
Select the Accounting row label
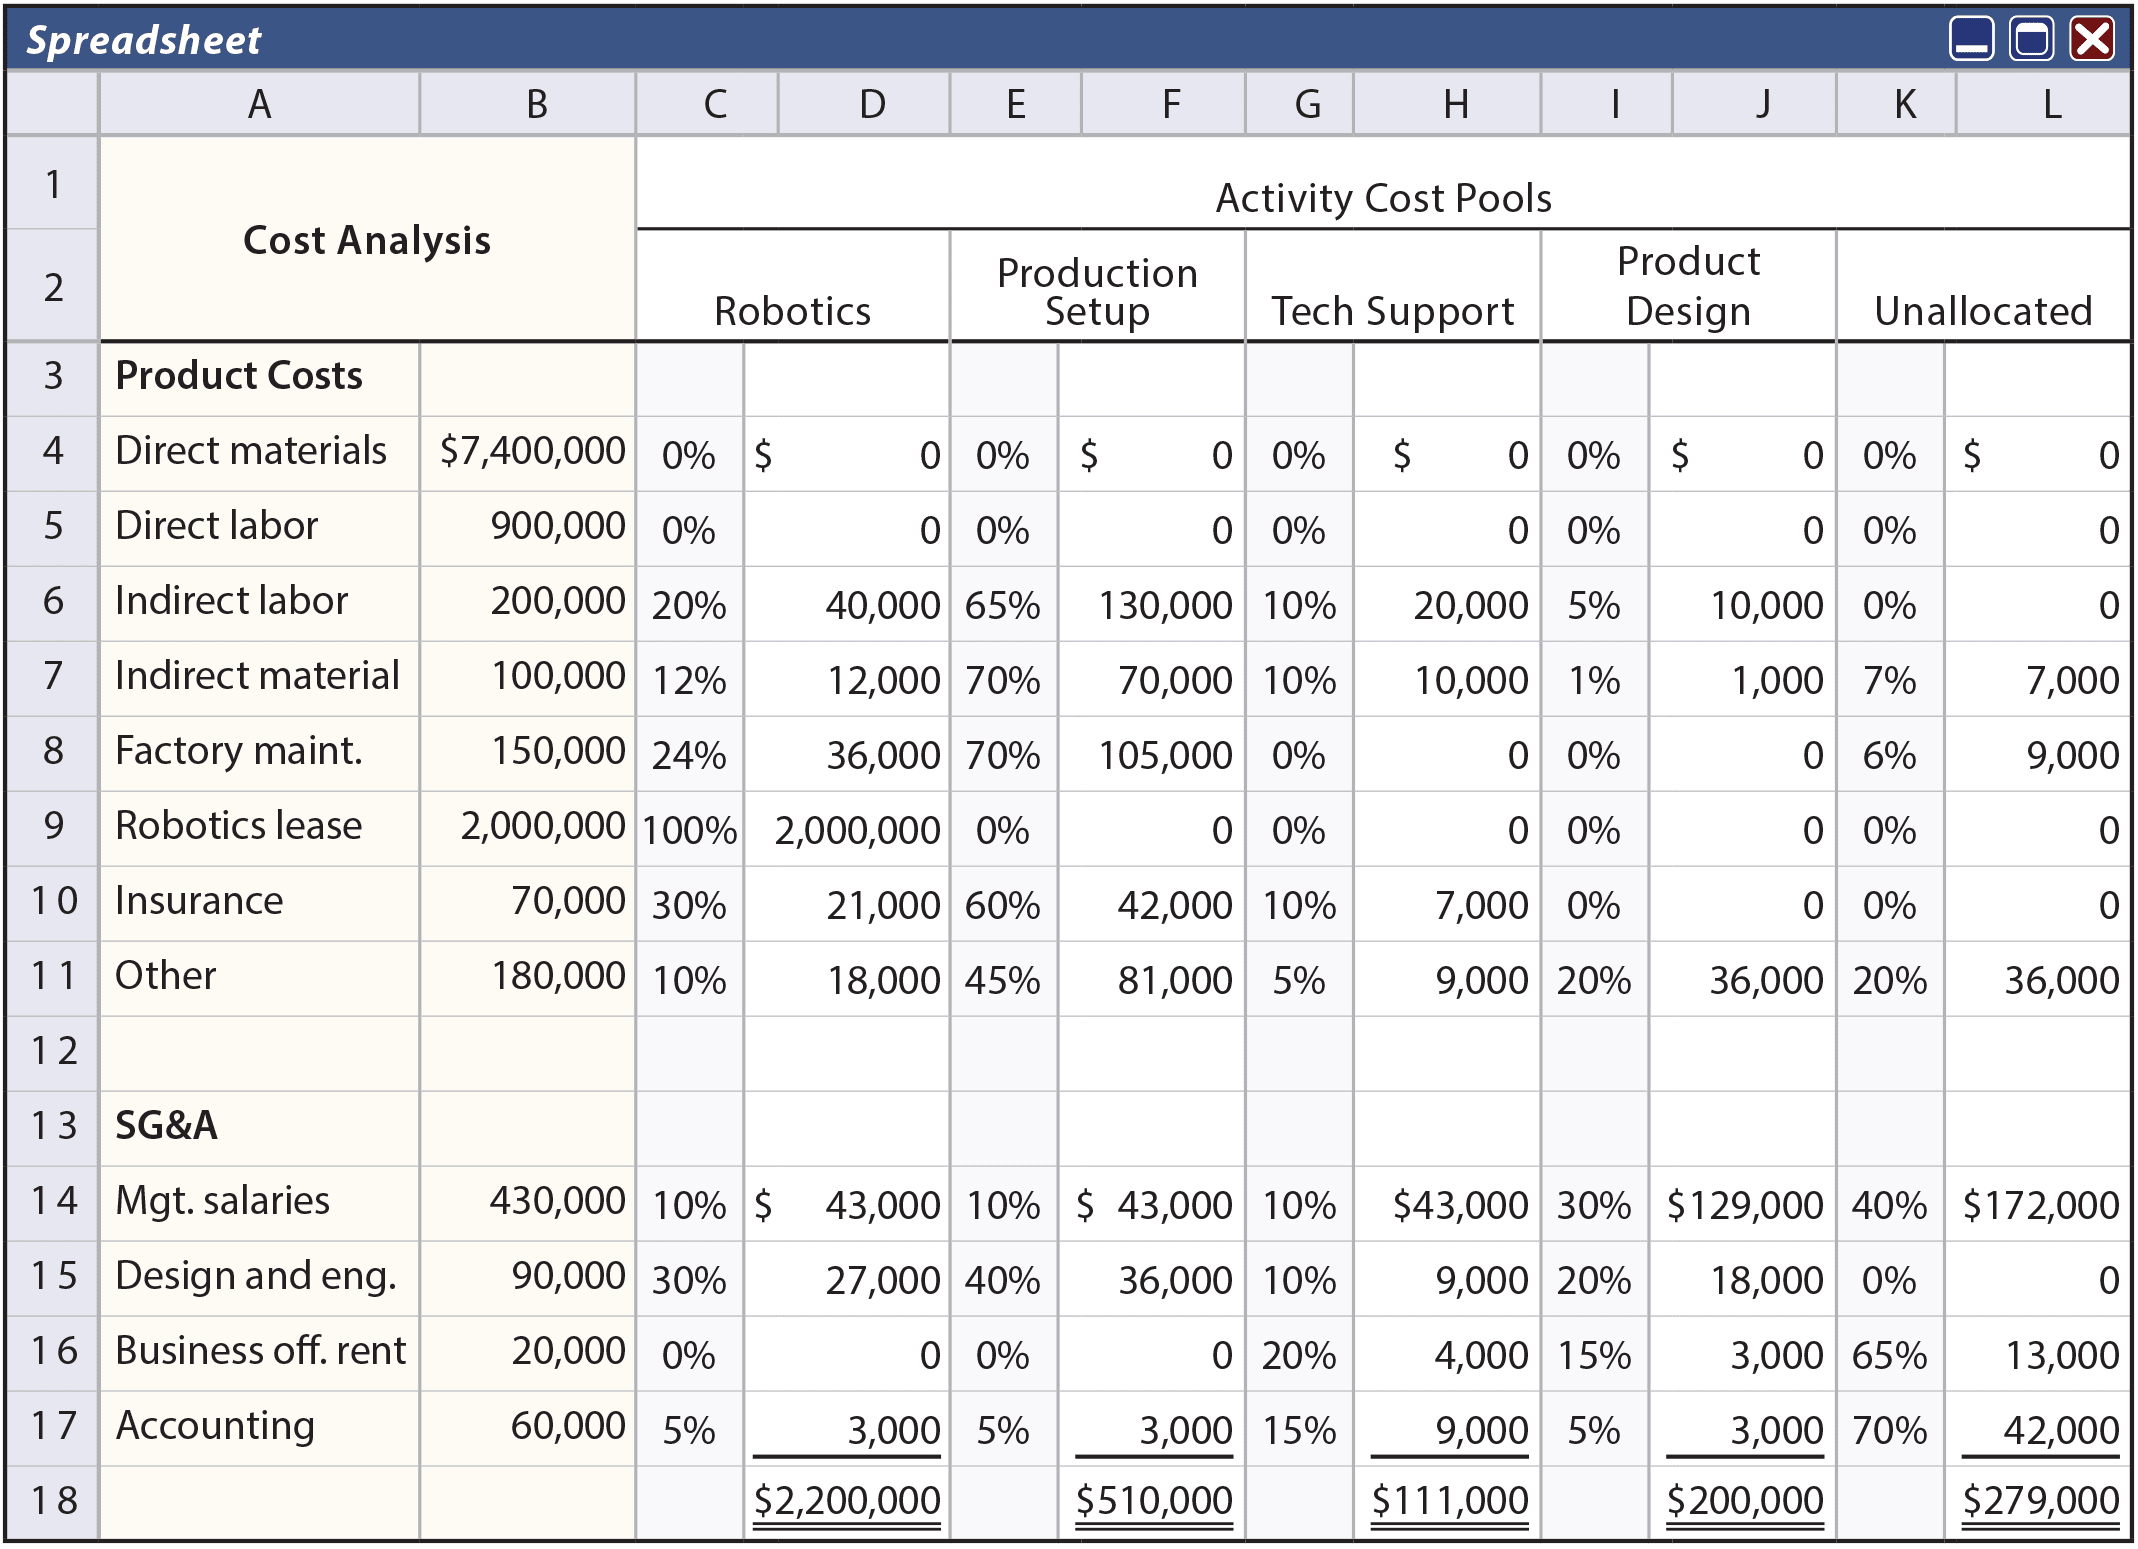tap(215, 1426)
